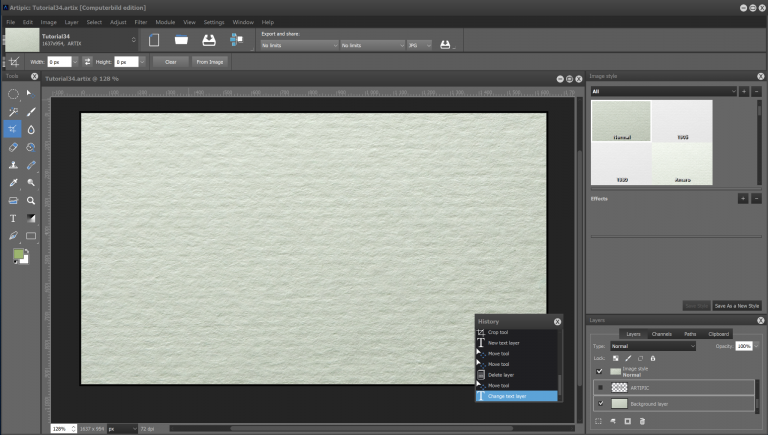Save the document via tray icon
This screenshot has height=435, width=768.
click(209, 40)
